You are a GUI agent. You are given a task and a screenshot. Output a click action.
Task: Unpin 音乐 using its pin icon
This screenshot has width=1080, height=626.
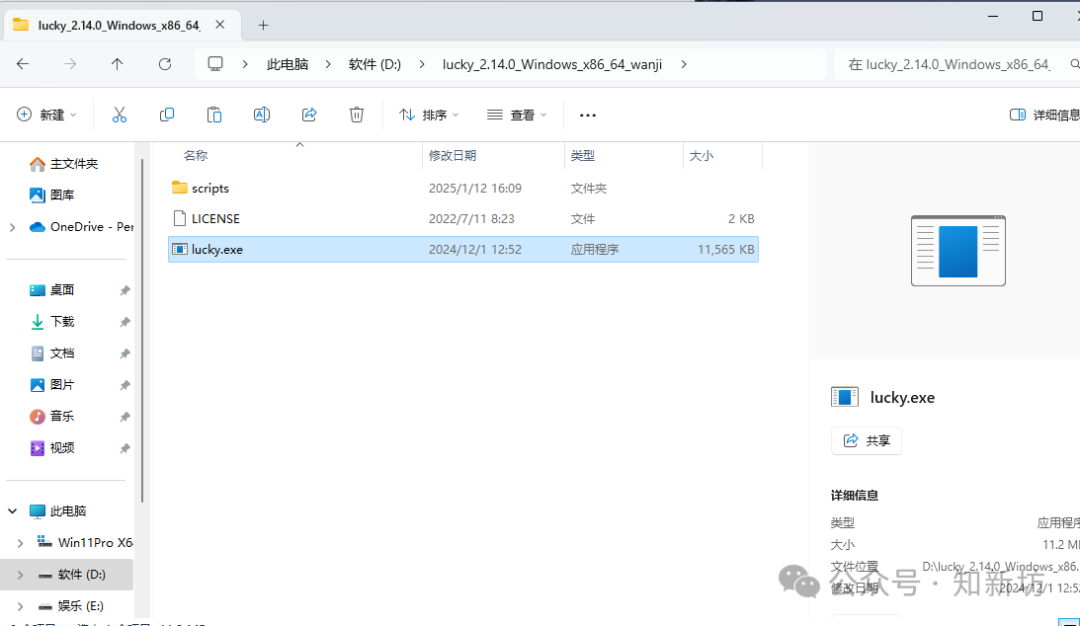click(x=125, y=417)
